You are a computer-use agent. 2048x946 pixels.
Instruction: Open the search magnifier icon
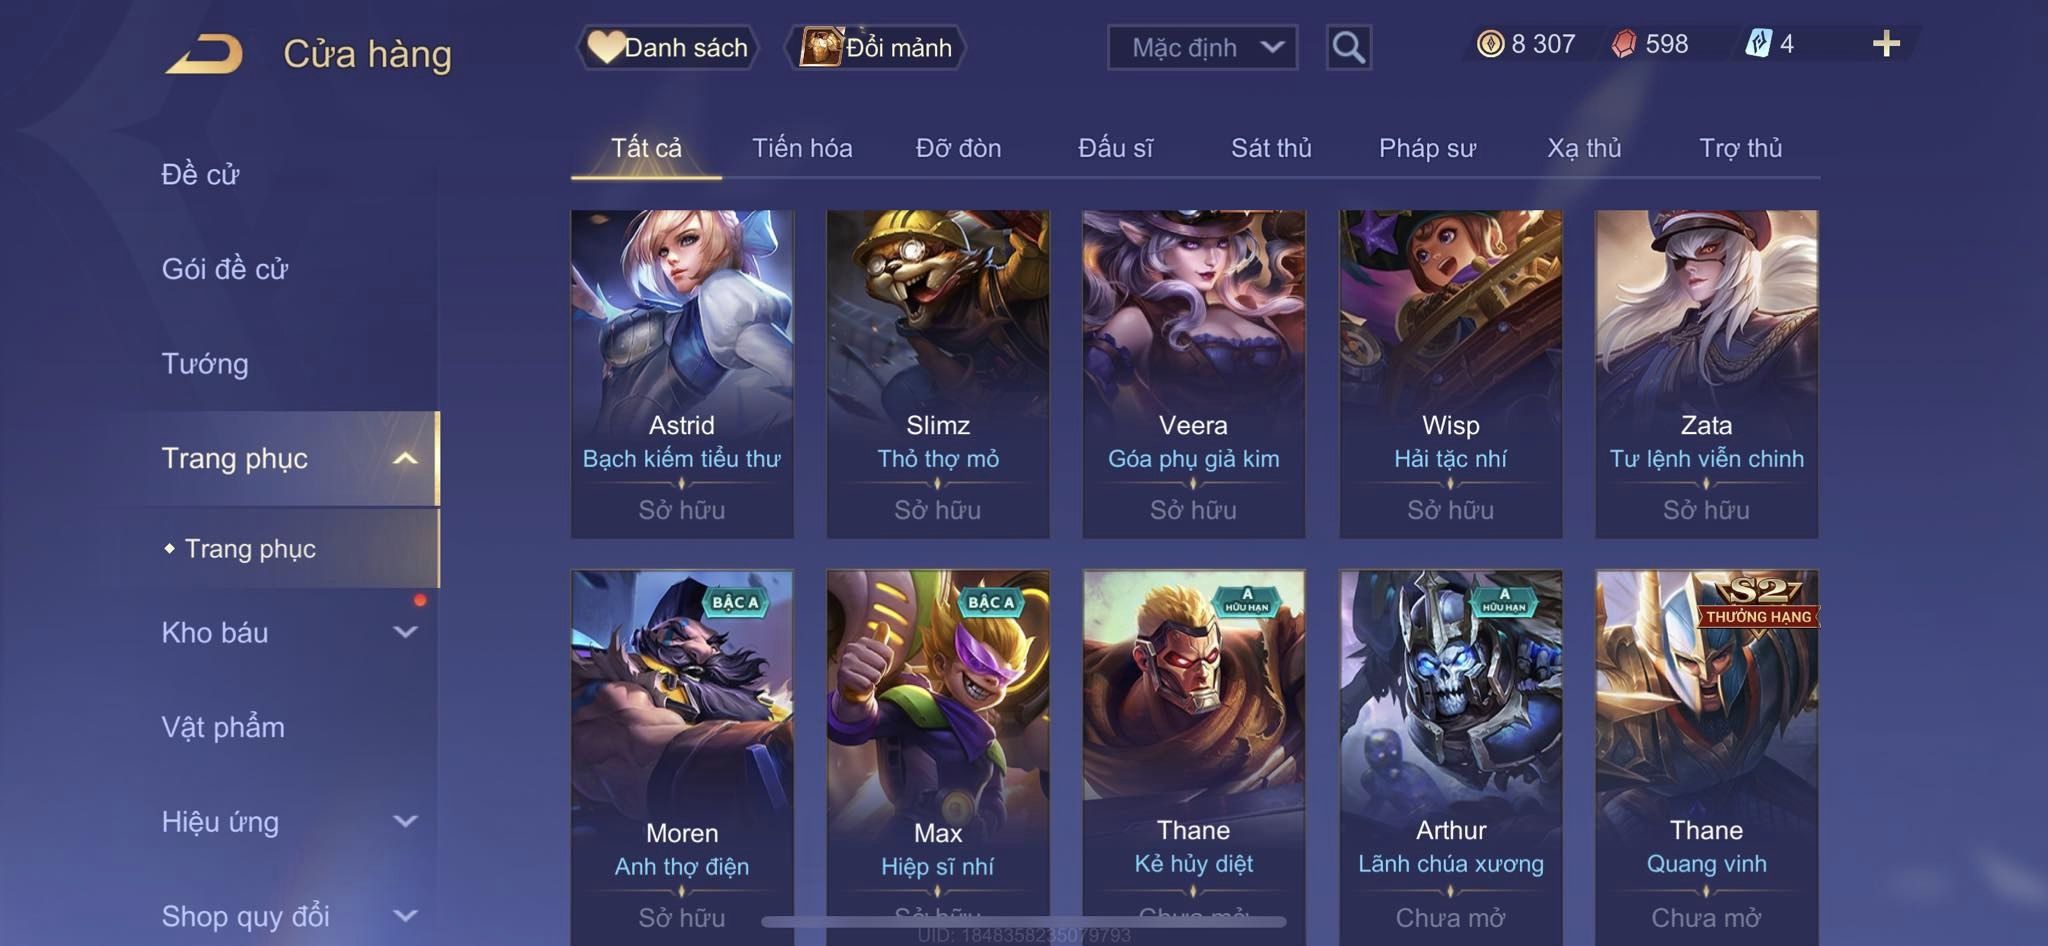tap(1348, 47)
